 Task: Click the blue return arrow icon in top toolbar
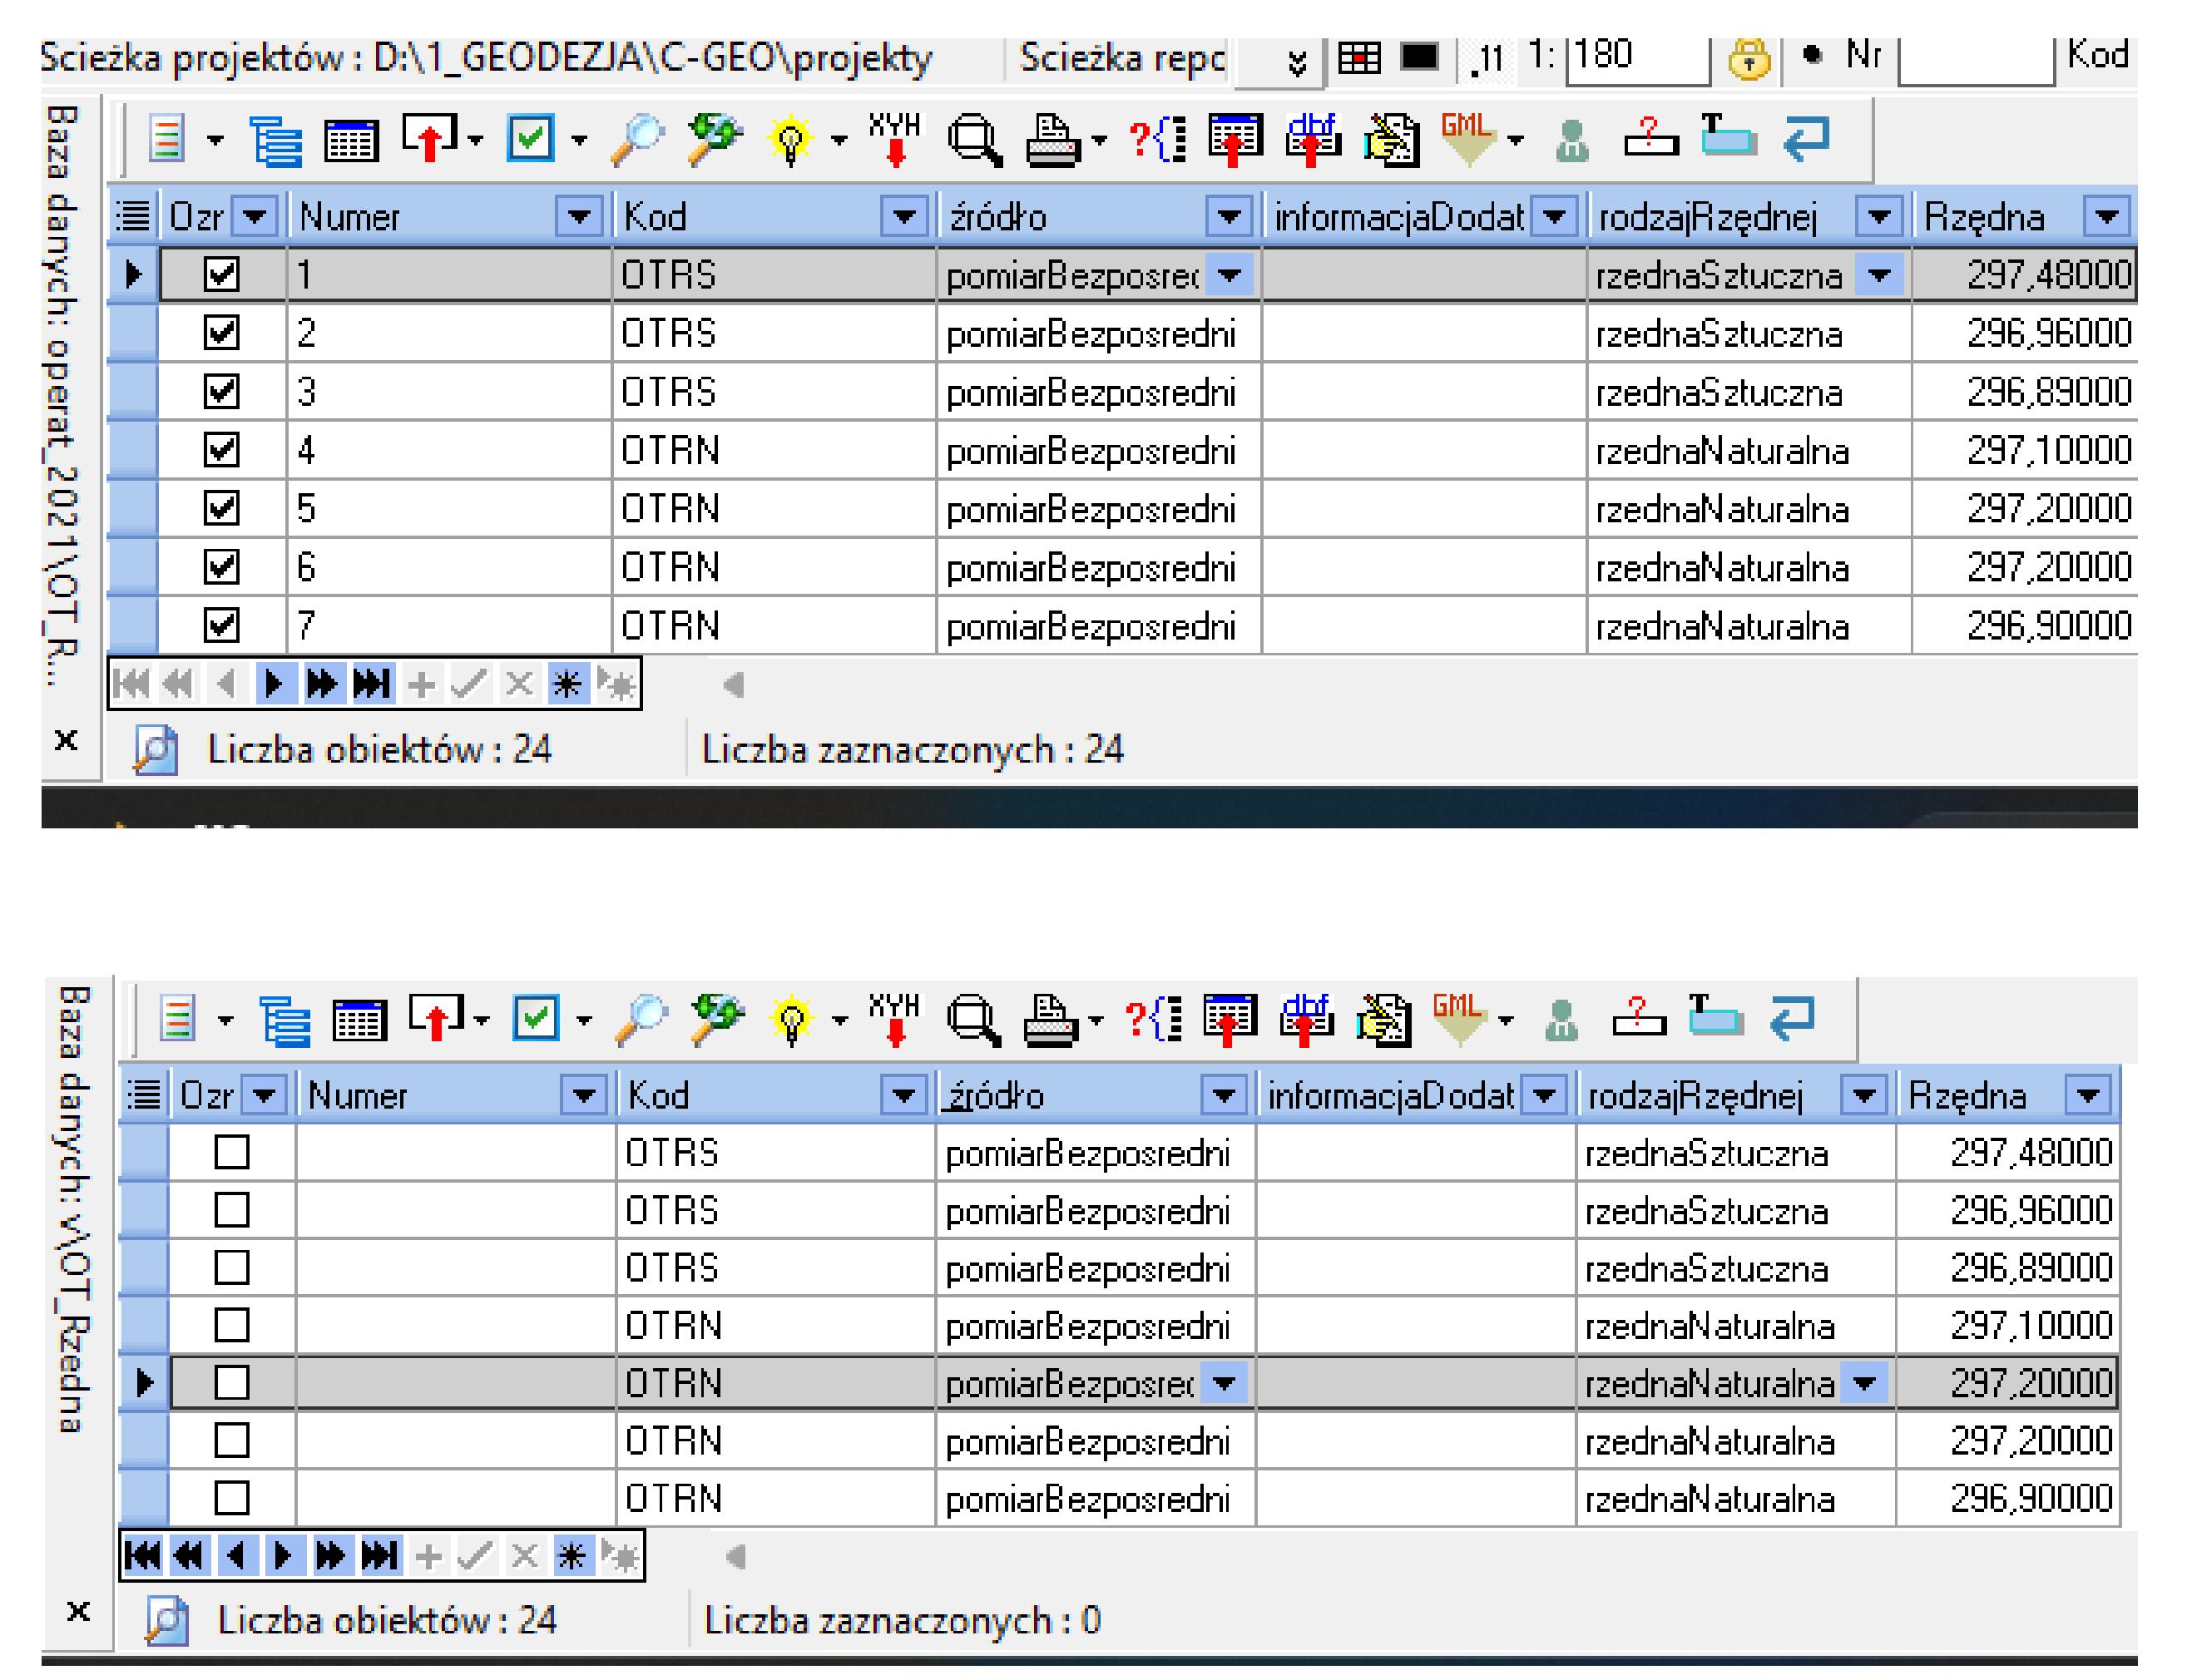1806,138
